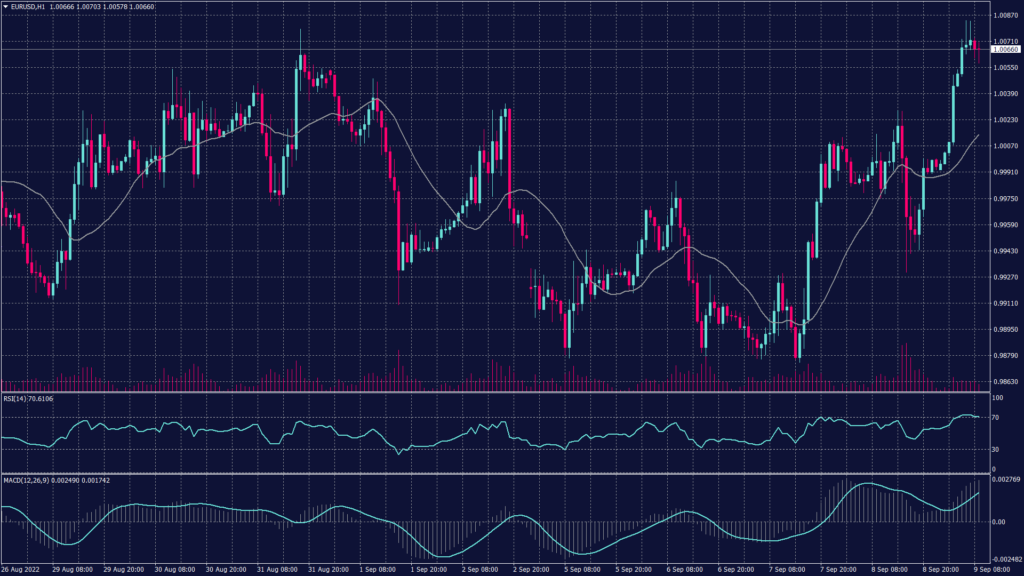
Task: Toggle the MACD subwindow divider bar
Action: click(x=500, y=473)
